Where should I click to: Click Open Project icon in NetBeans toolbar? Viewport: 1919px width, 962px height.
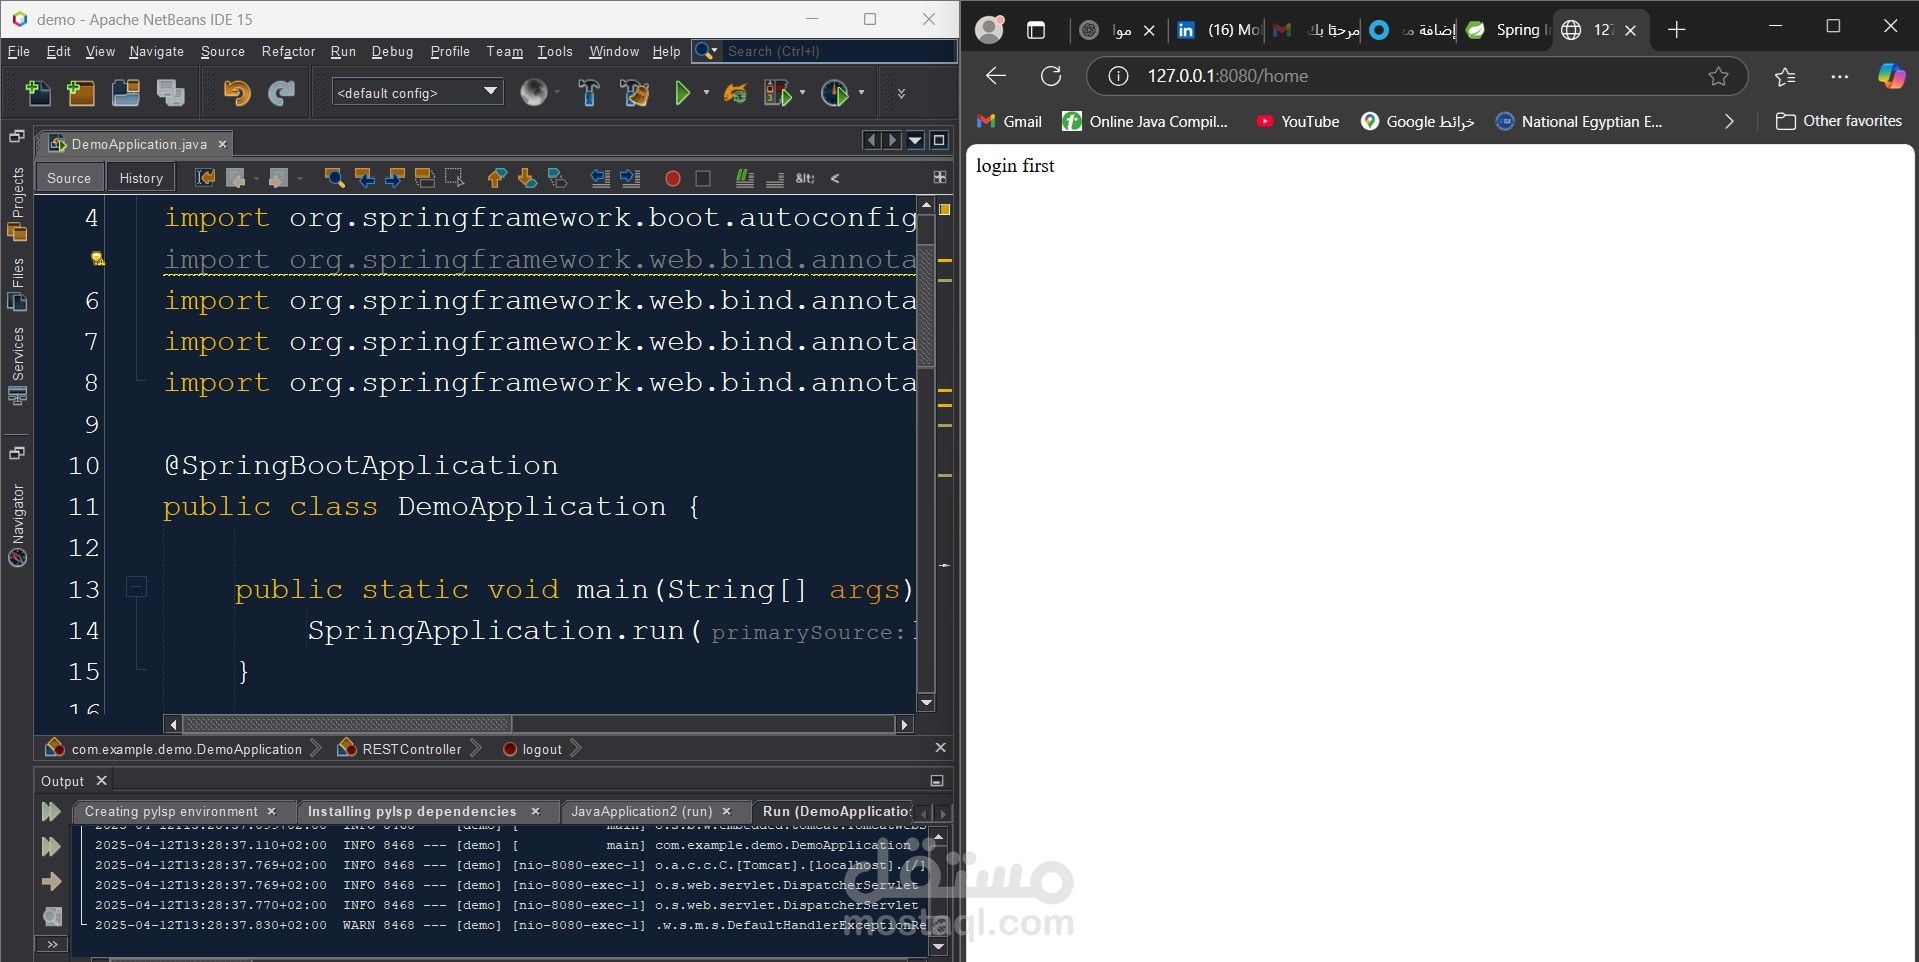click(126, 93)
